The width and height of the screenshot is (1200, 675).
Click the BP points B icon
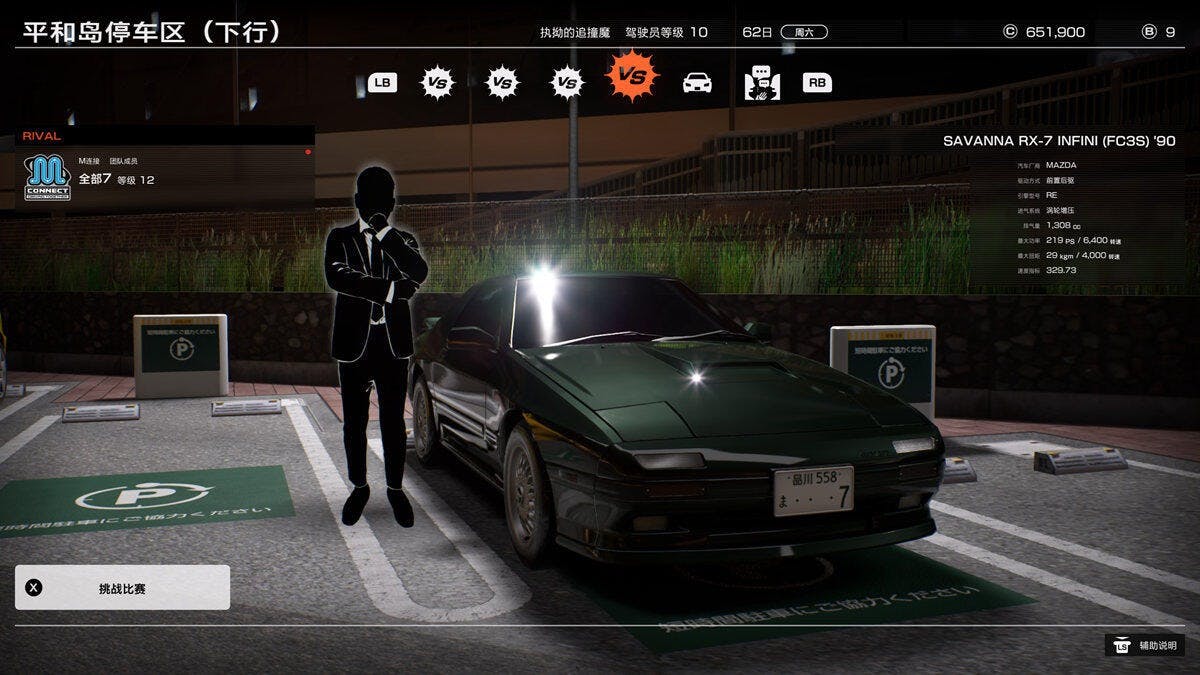pyautogui.click(x=1148, y=32)
